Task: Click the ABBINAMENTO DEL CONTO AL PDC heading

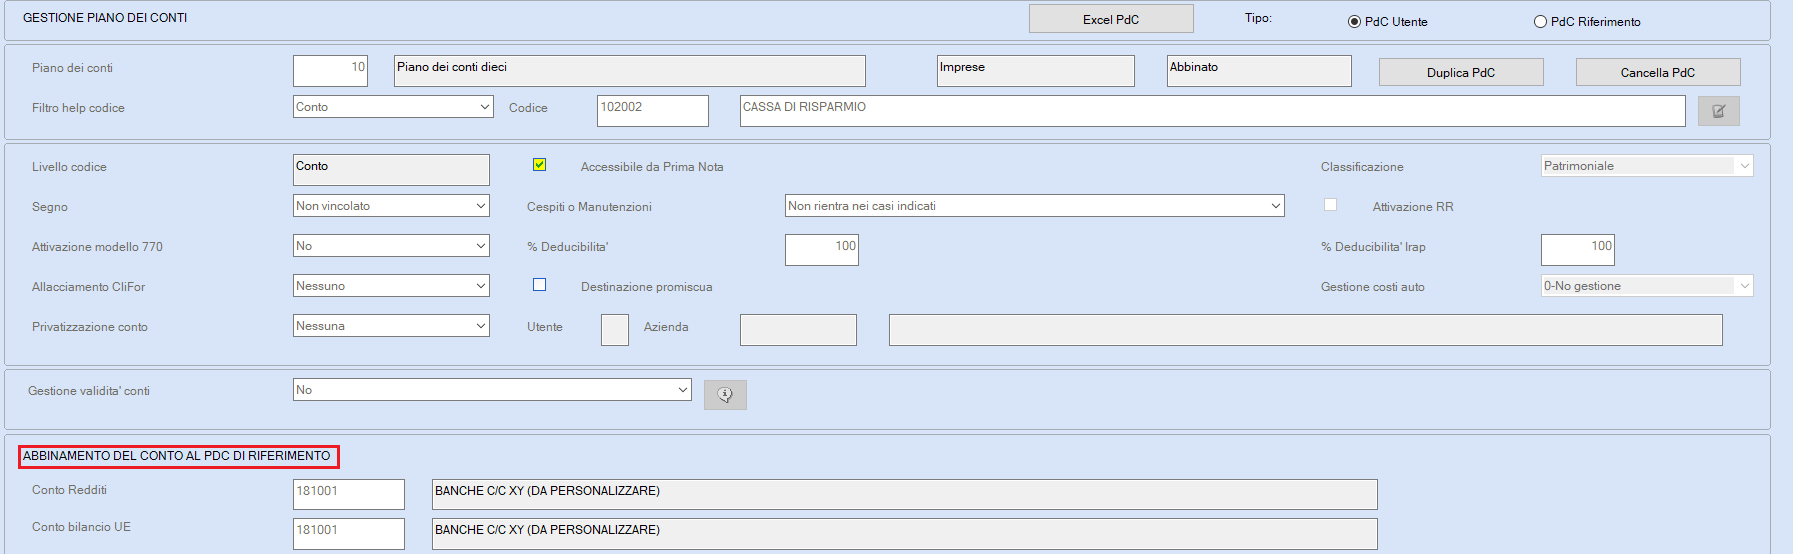Action: tap(177, 456)
